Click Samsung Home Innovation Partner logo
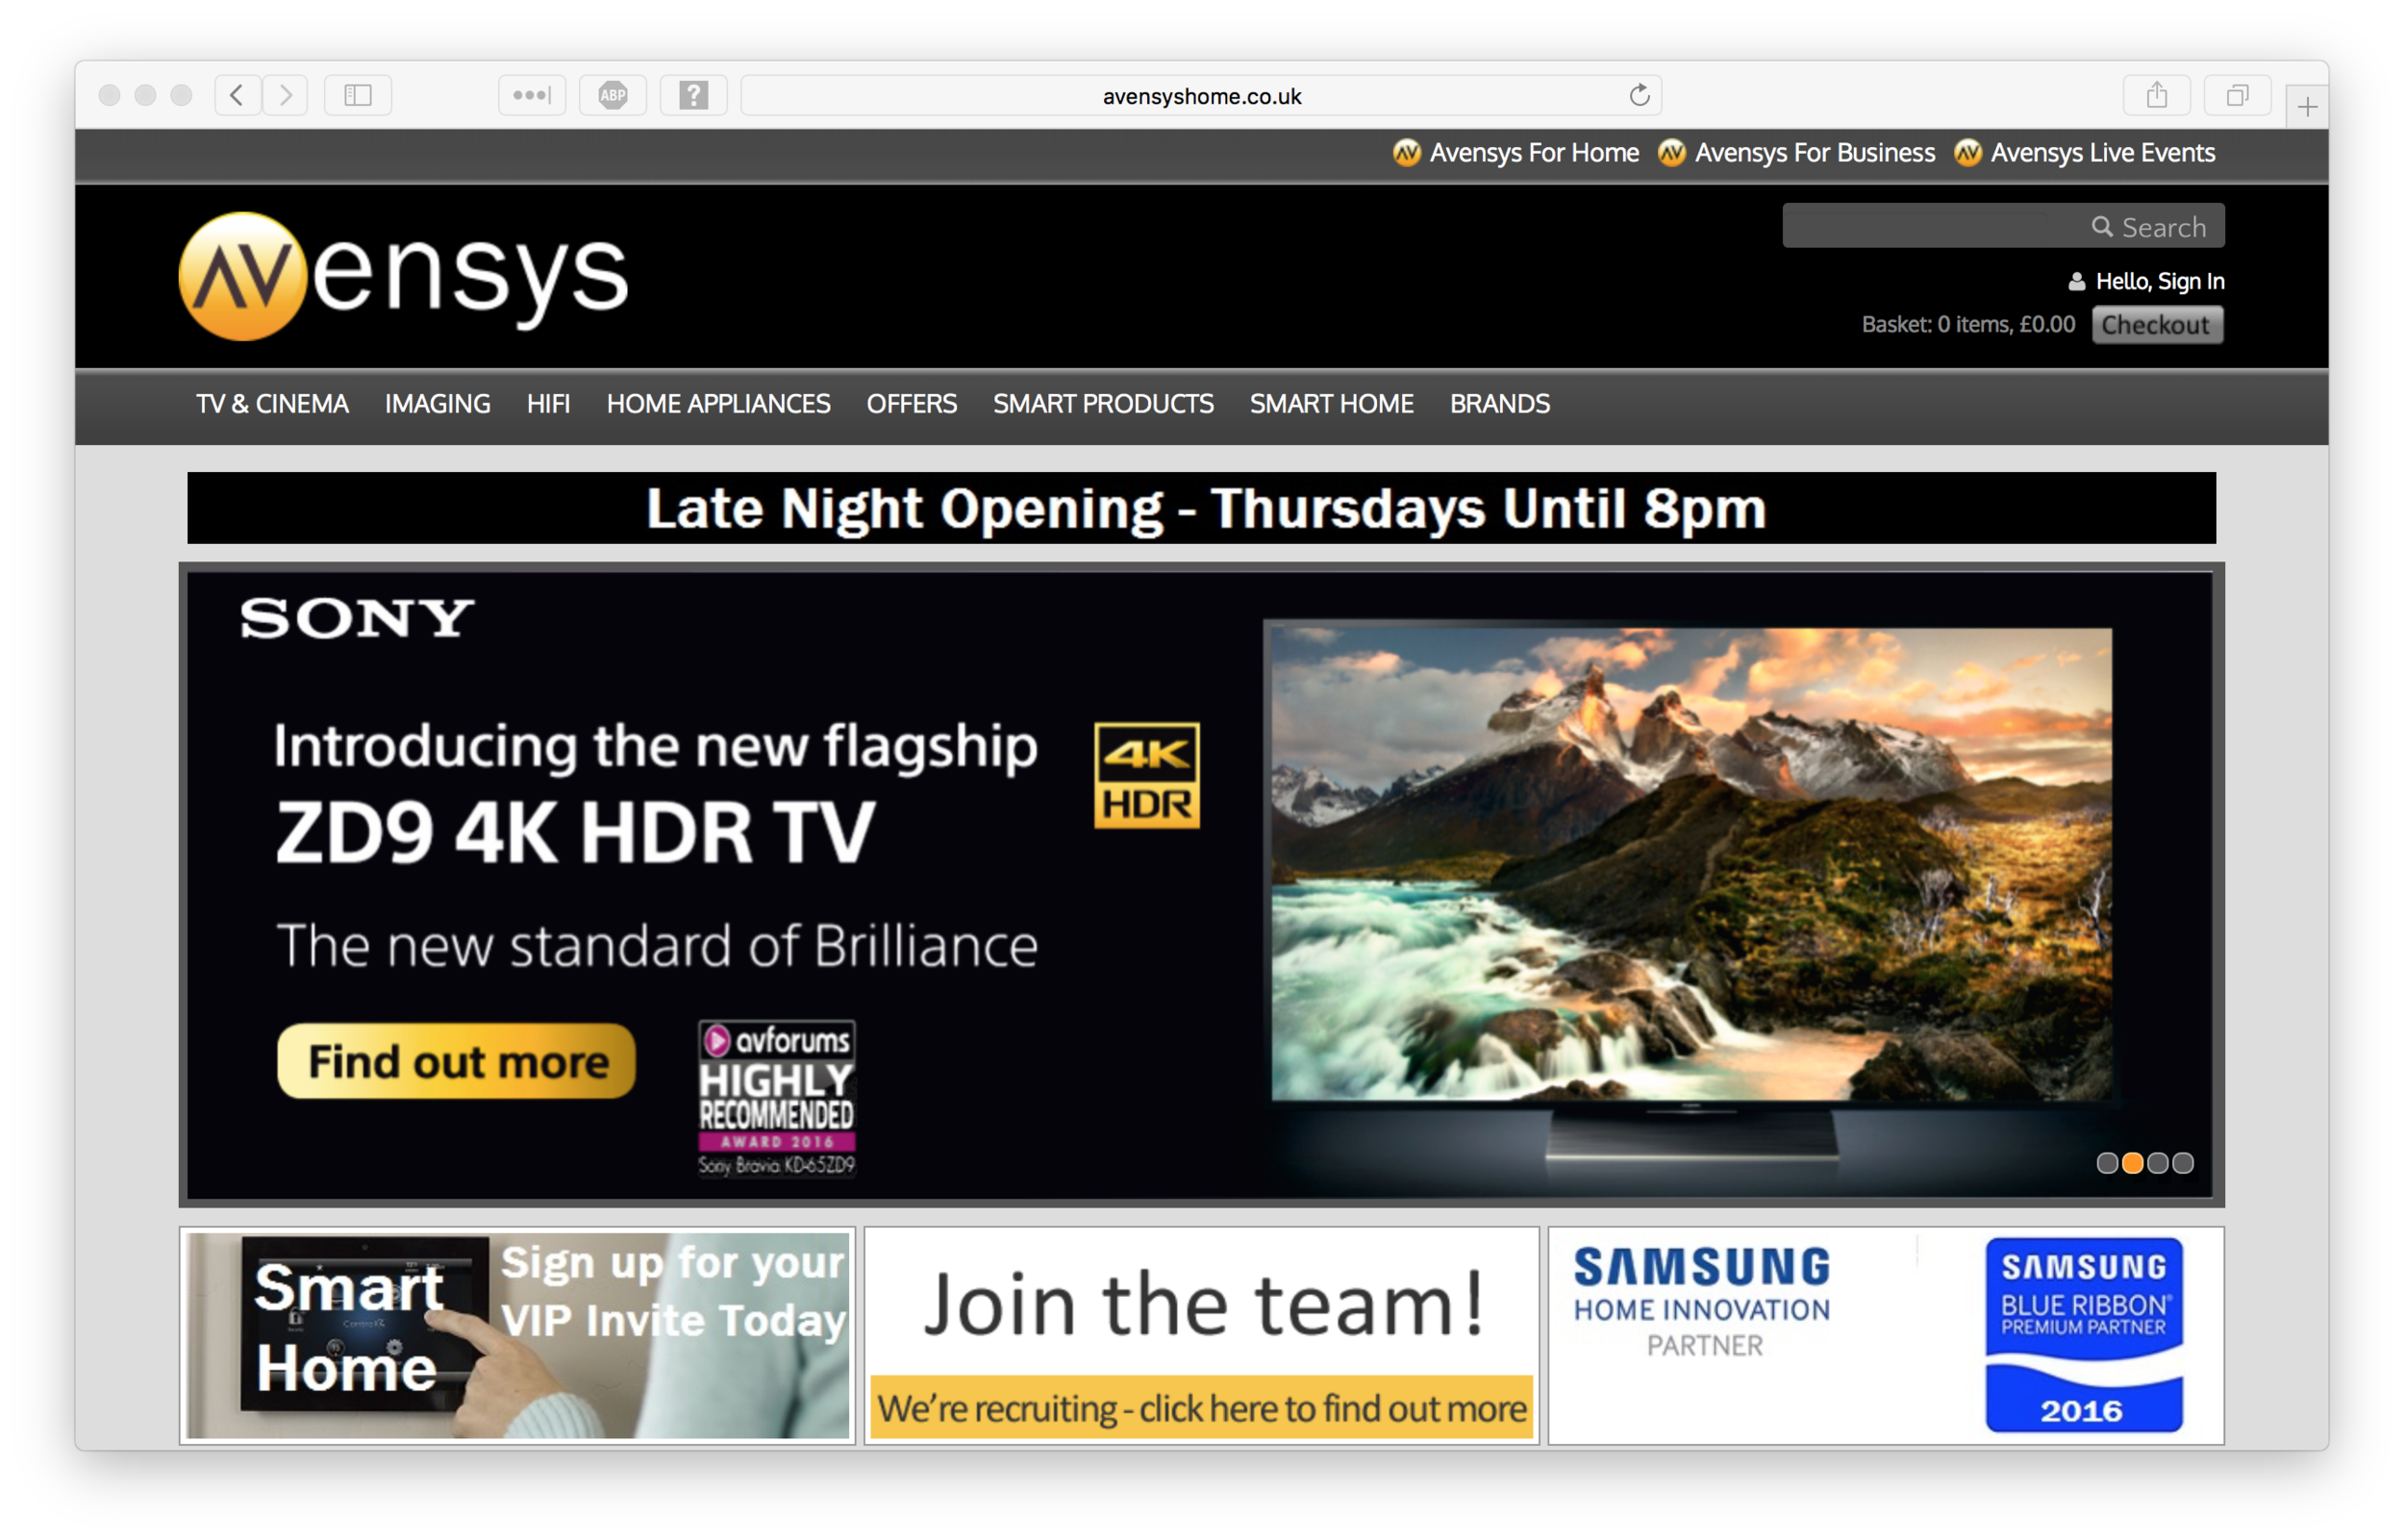2404x1540 pixels. pos(1702,1303)
